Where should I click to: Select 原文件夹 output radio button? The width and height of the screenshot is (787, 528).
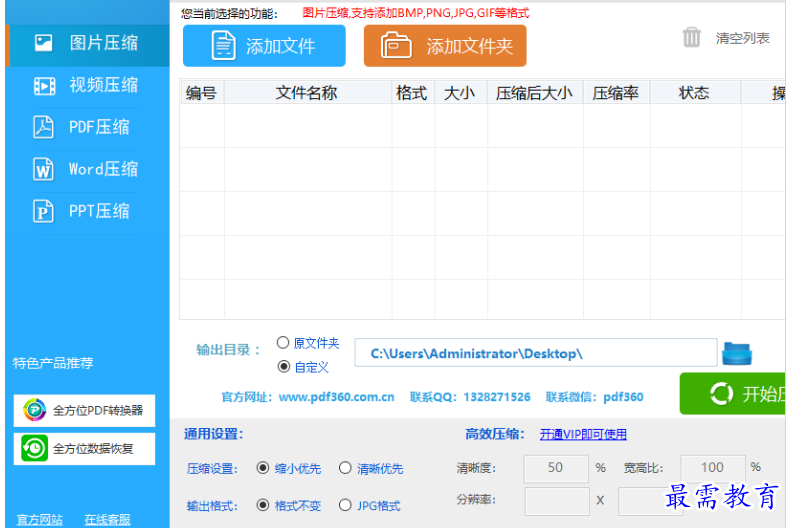click(x=284, y=343)
